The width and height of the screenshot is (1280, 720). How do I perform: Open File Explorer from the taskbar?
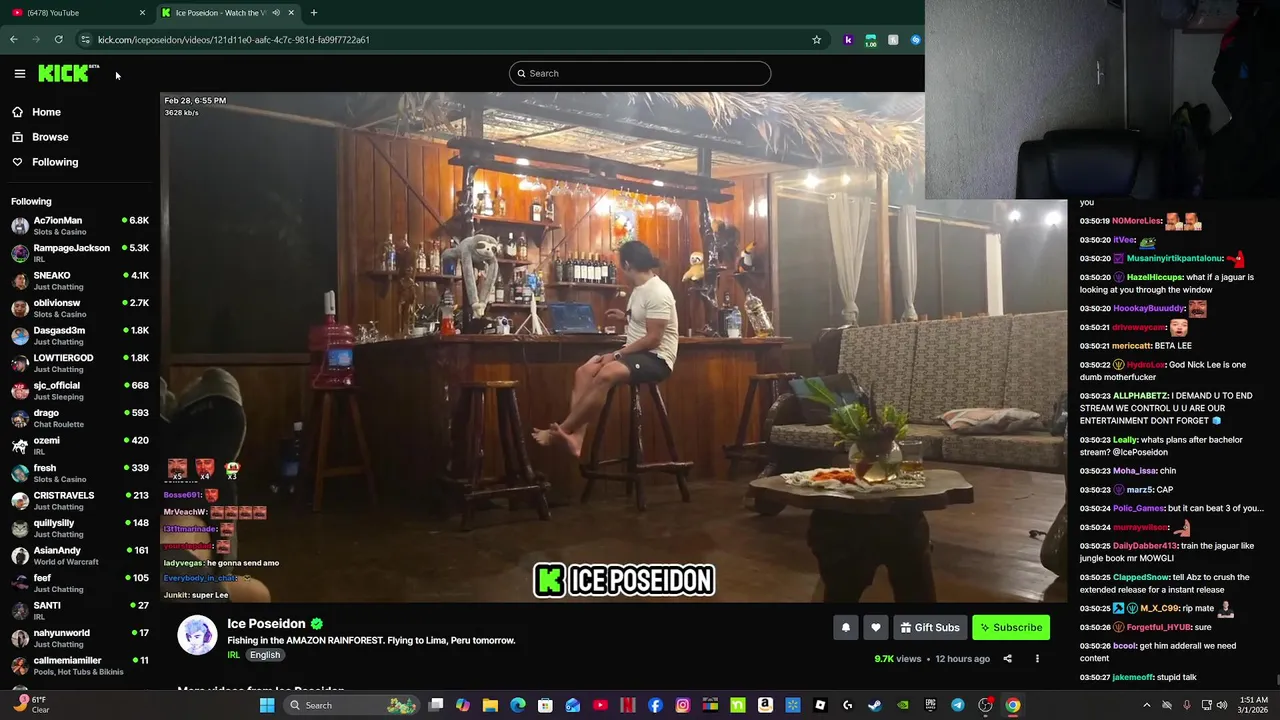click(490, 705)
